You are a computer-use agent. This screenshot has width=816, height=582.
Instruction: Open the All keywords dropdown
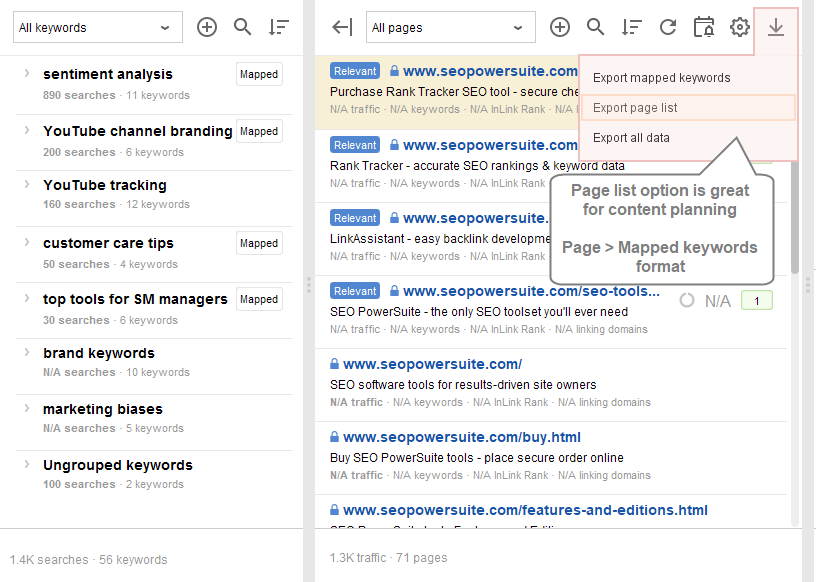[98, 27]
